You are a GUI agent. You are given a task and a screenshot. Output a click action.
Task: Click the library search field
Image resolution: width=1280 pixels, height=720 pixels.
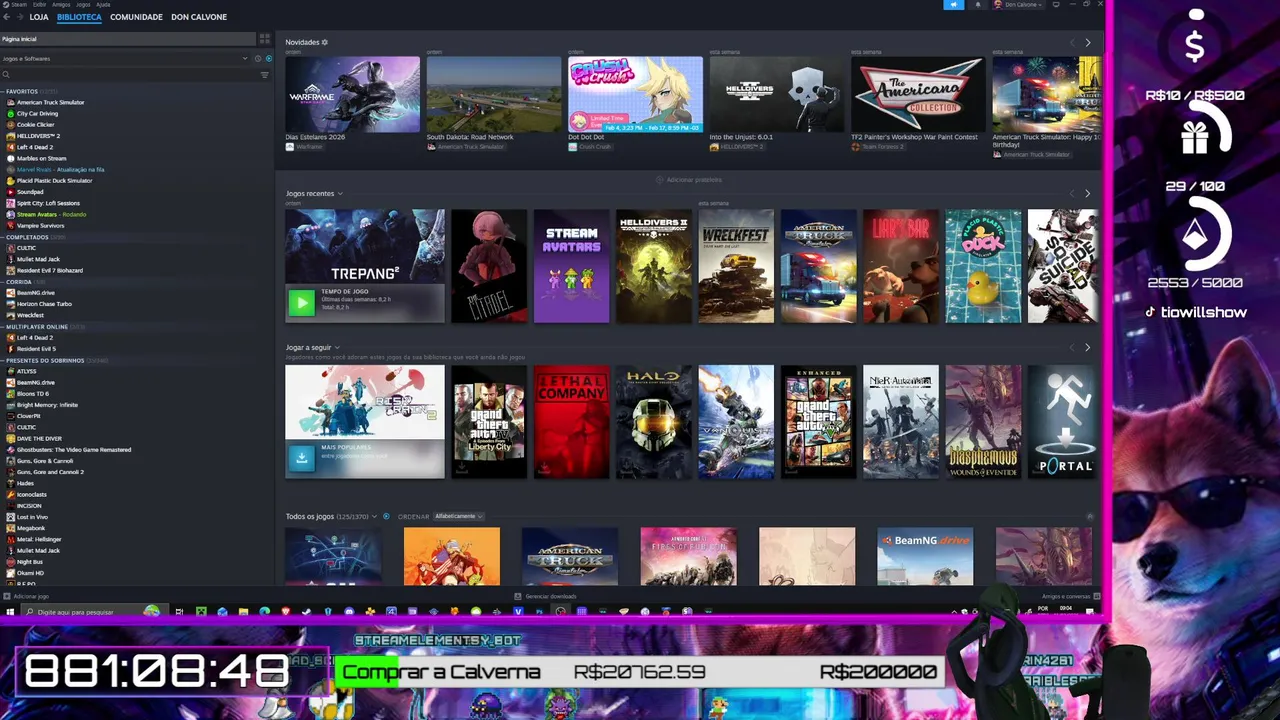(x=130, y=75)
